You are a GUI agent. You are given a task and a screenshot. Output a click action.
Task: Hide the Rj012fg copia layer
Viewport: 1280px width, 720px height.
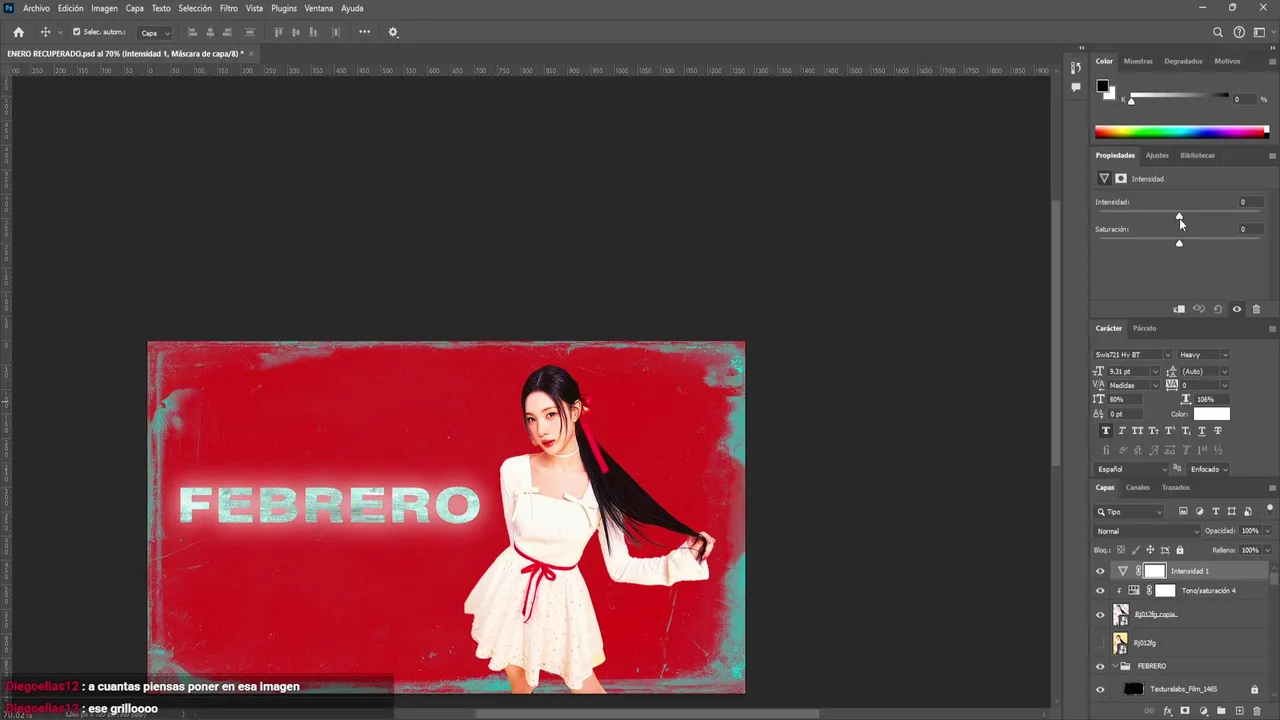coord(1100,615)
